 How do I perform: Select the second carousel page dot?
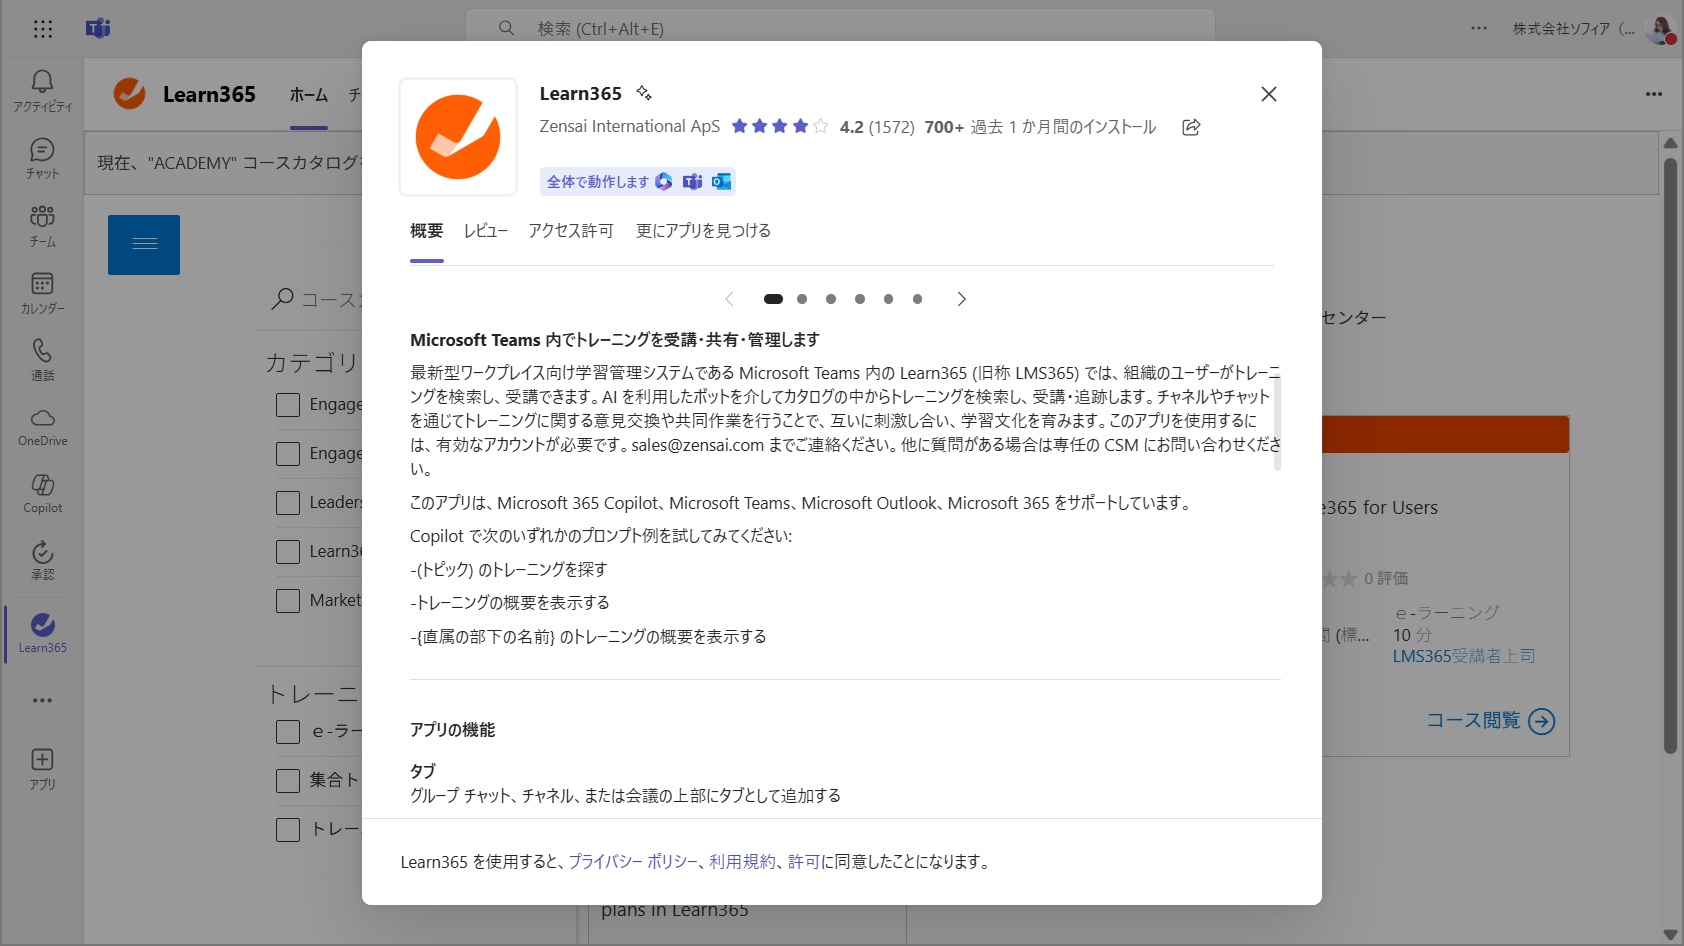click(802, 299)
